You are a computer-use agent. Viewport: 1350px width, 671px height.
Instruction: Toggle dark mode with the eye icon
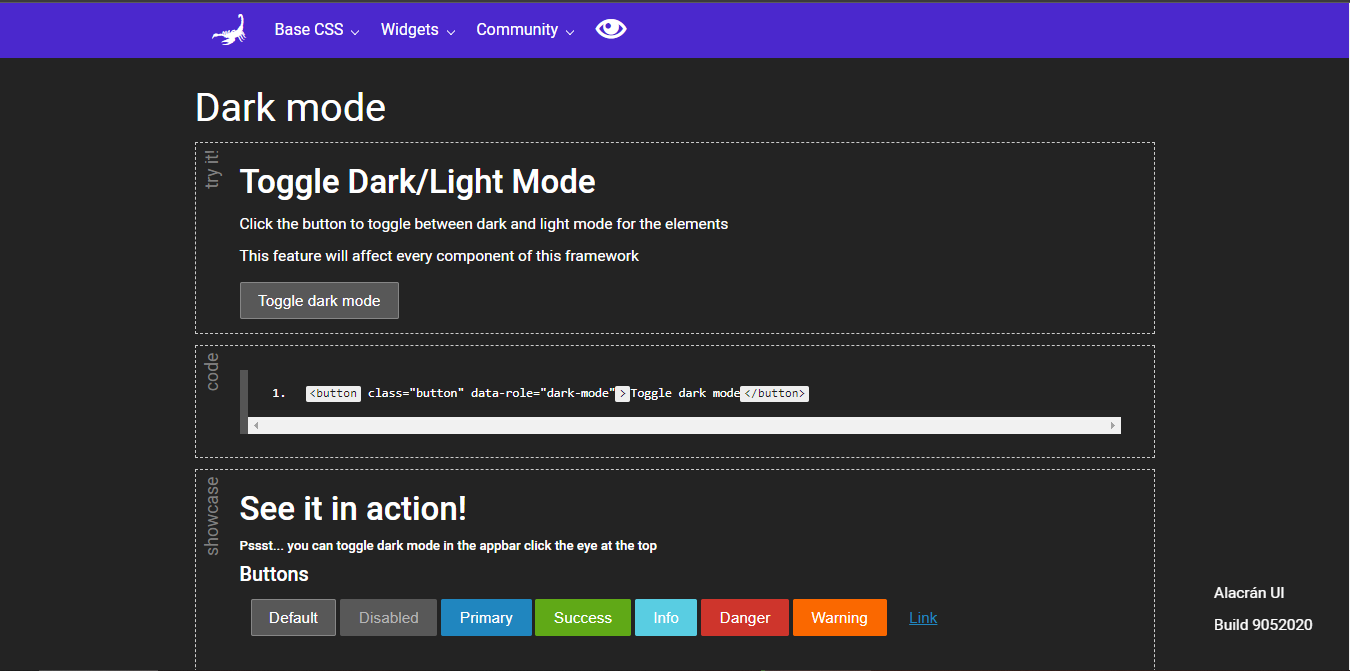(x=611, y=29)
